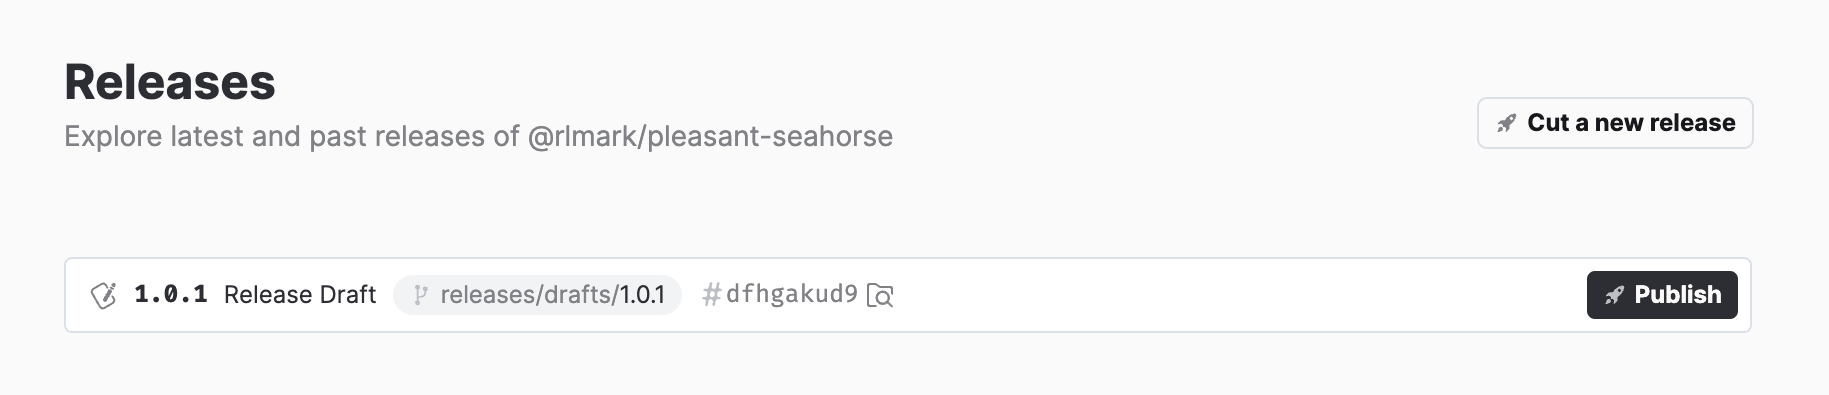Click the Releases page heading
Screen dimensions: 1829x395
(170, 82)
